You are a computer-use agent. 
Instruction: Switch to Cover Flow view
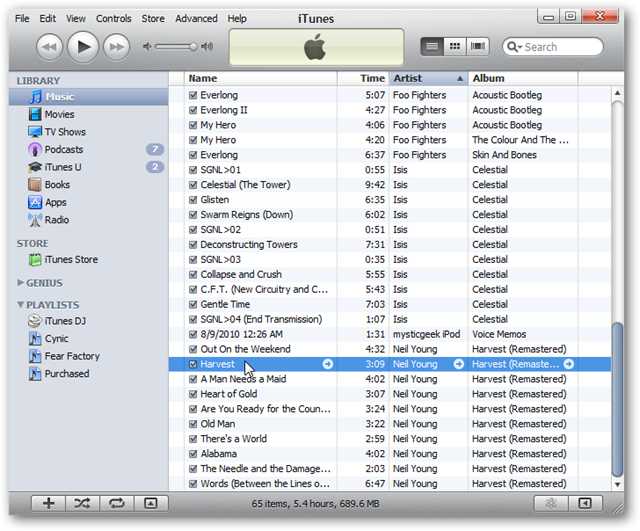pyautogui.click(x=478, y=46)
